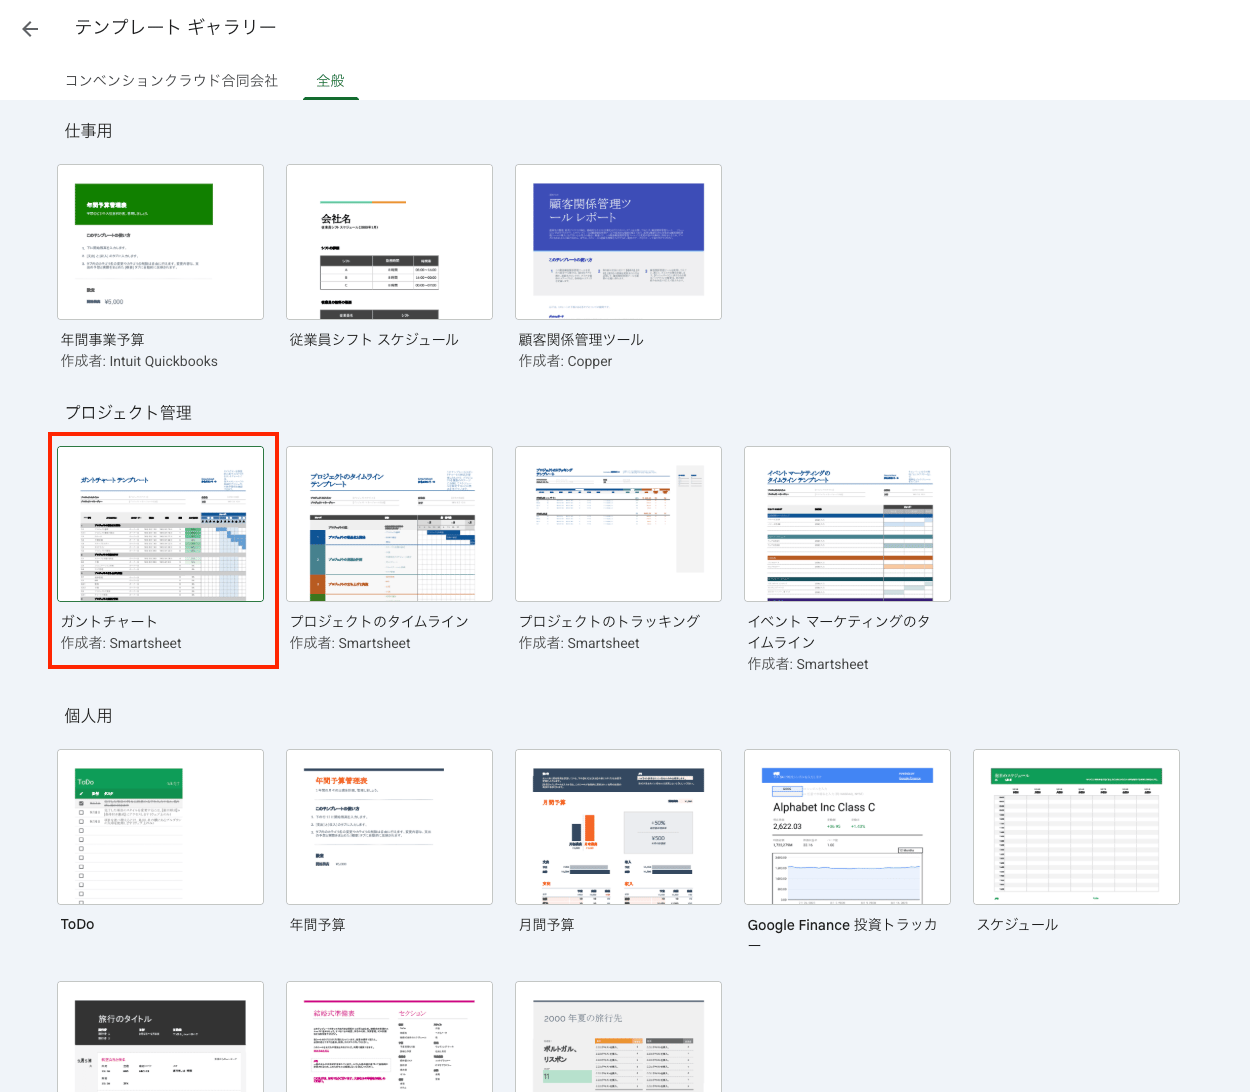Open the ガントチャート template thumbnail
Screen dimensions: 1250x1092
click(x=161, y=524)
